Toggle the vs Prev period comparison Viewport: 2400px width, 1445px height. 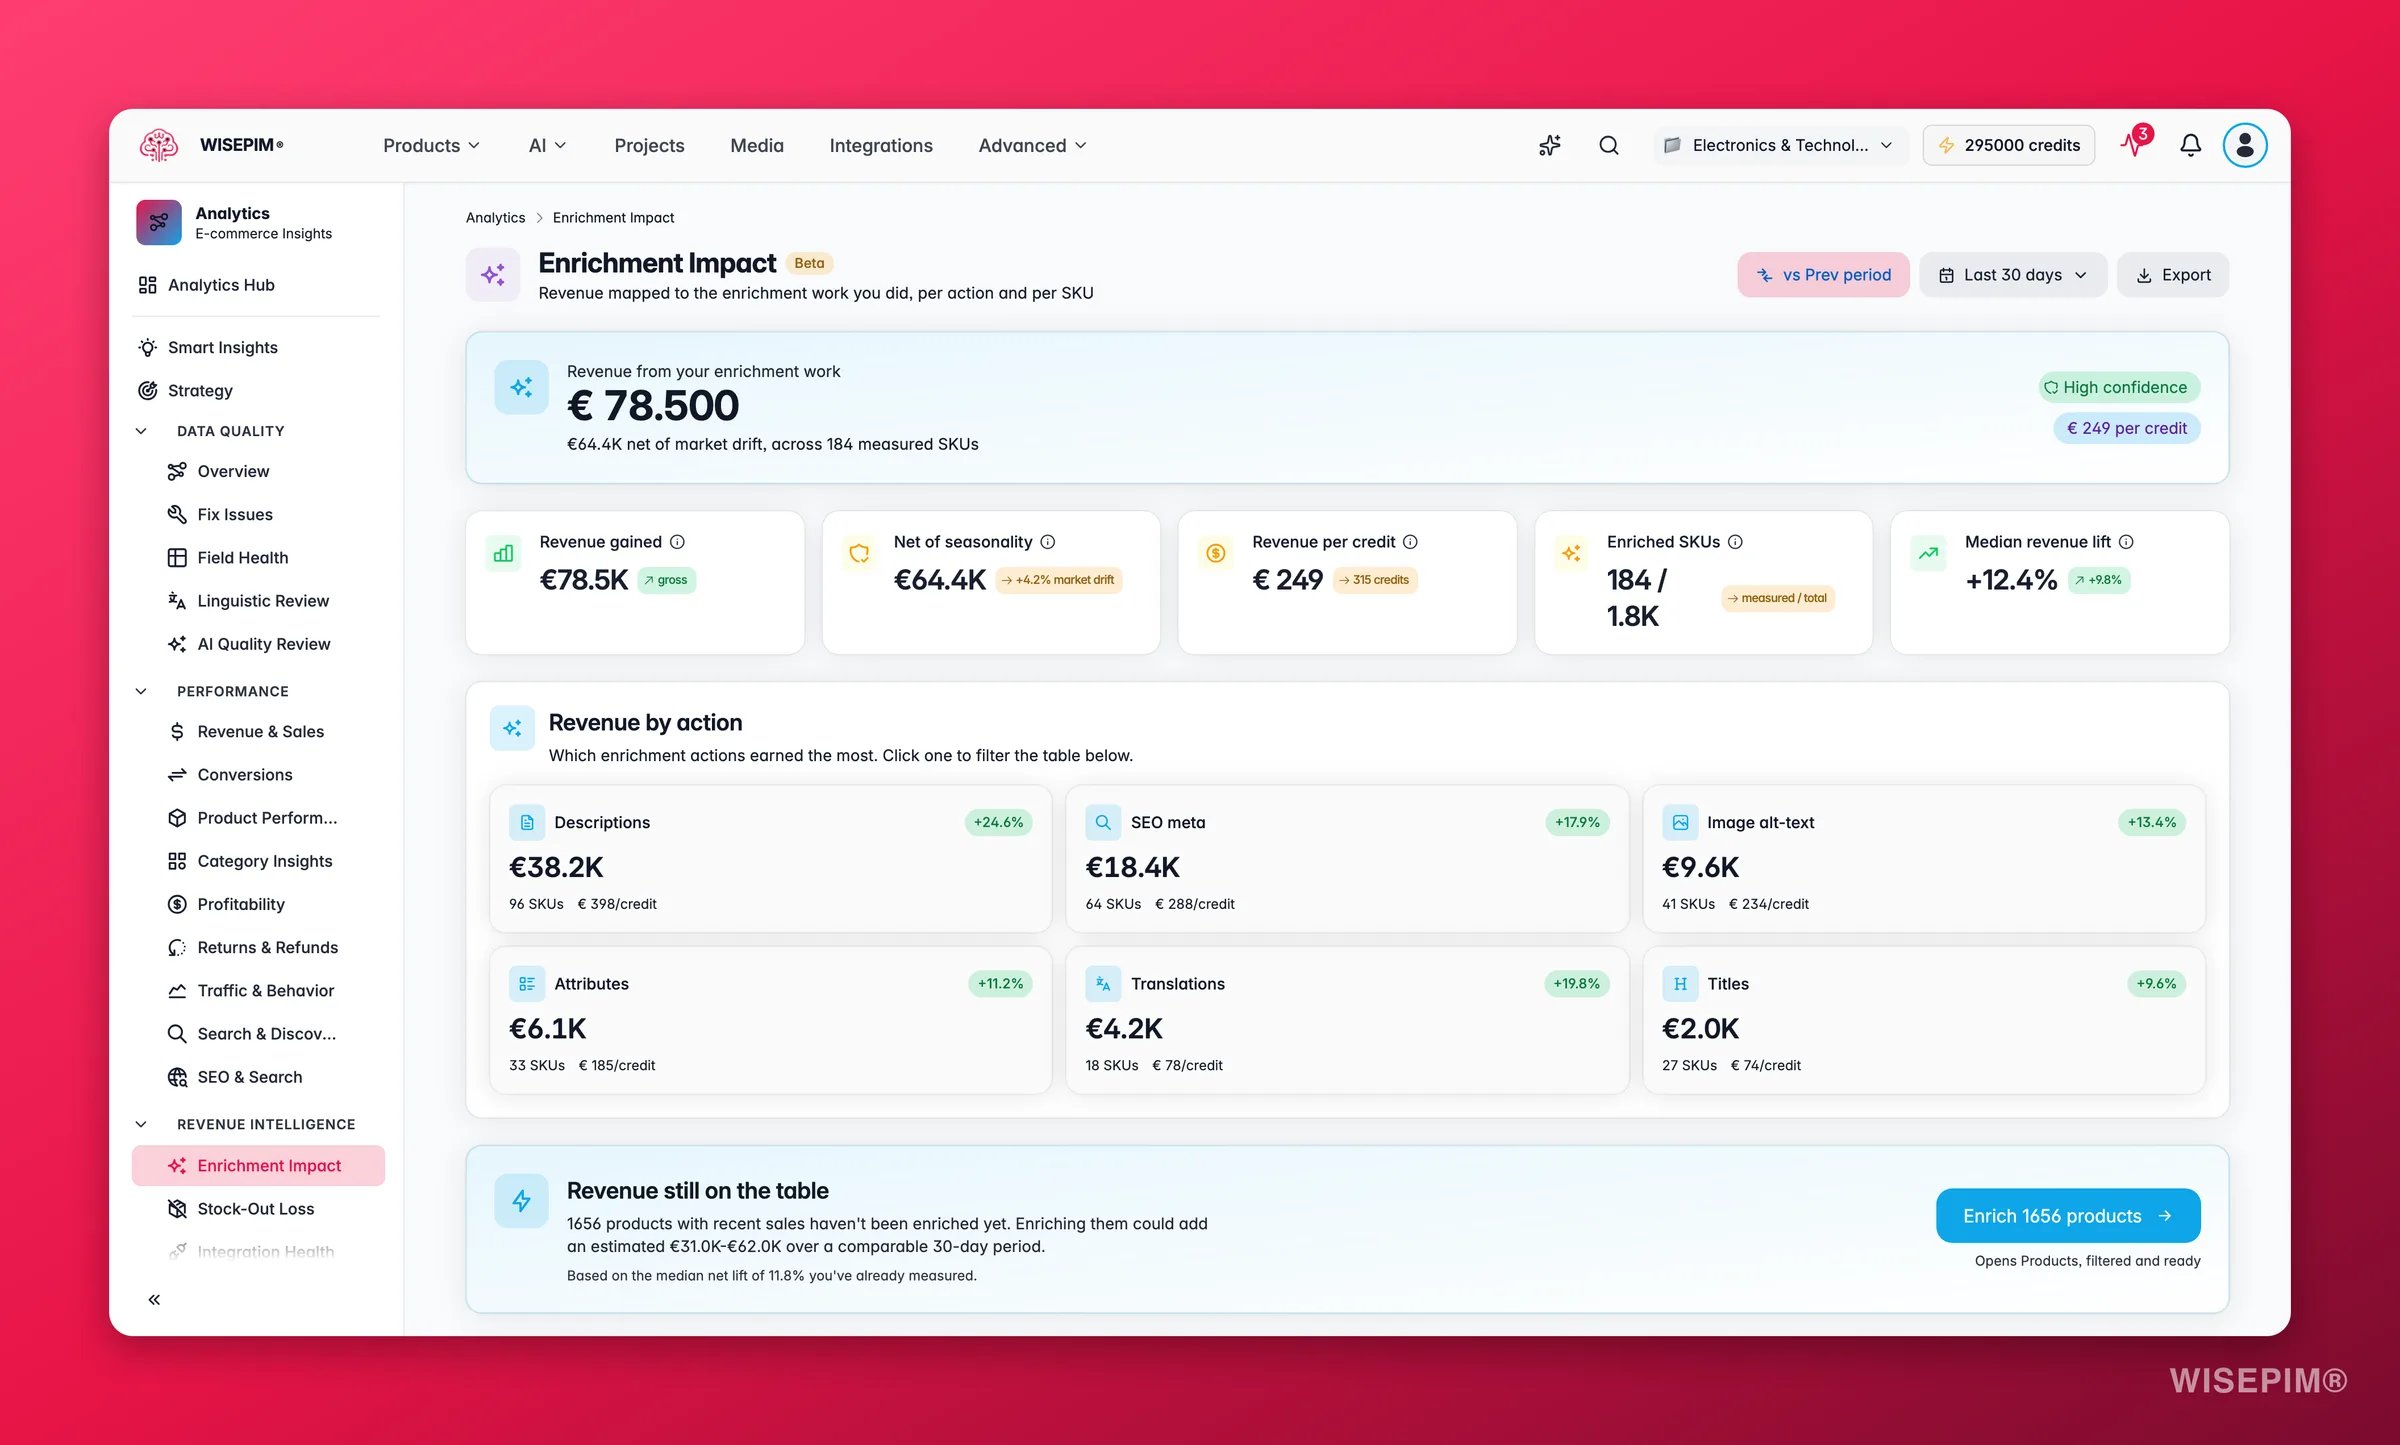pos(1823,274)
